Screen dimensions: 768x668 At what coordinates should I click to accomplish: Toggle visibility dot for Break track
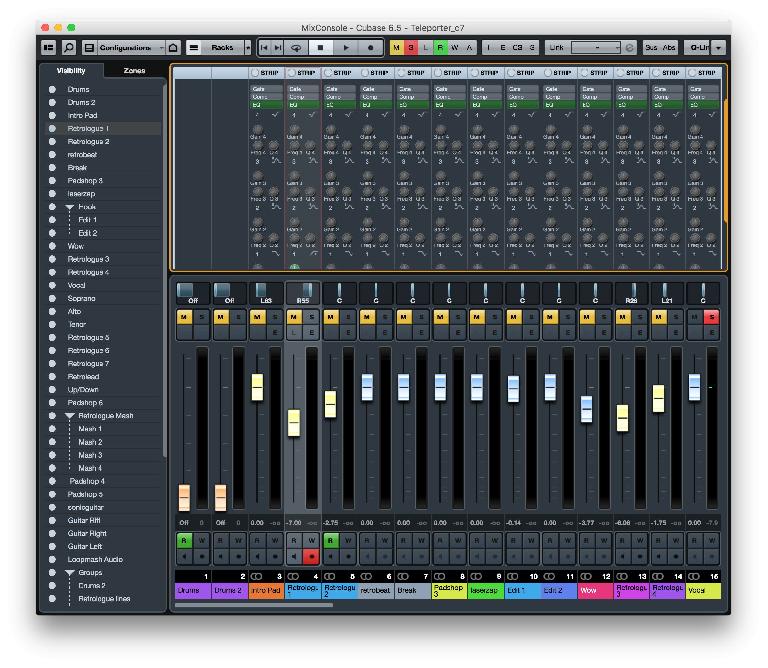(x=52, y=167)
